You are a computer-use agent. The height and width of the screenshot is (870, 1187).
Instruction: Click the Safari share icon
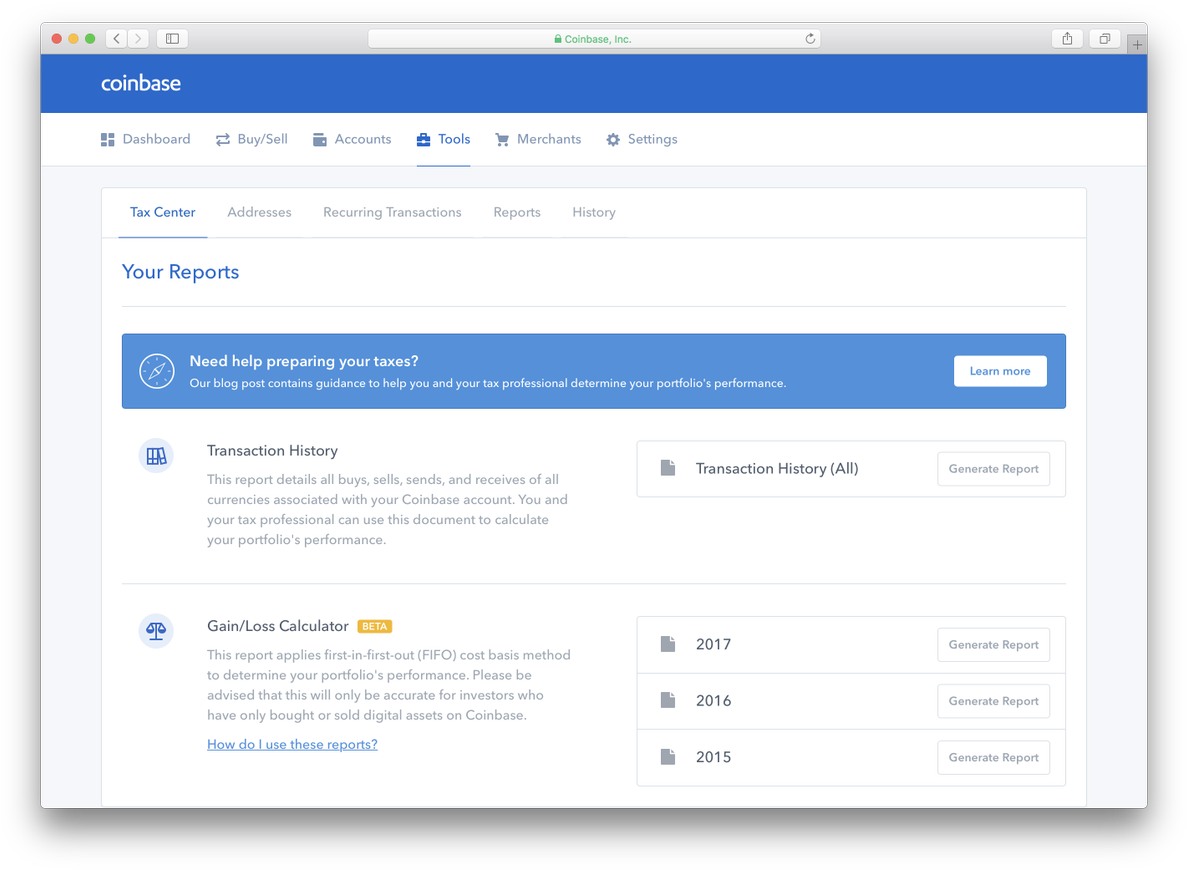[1067, 38]
